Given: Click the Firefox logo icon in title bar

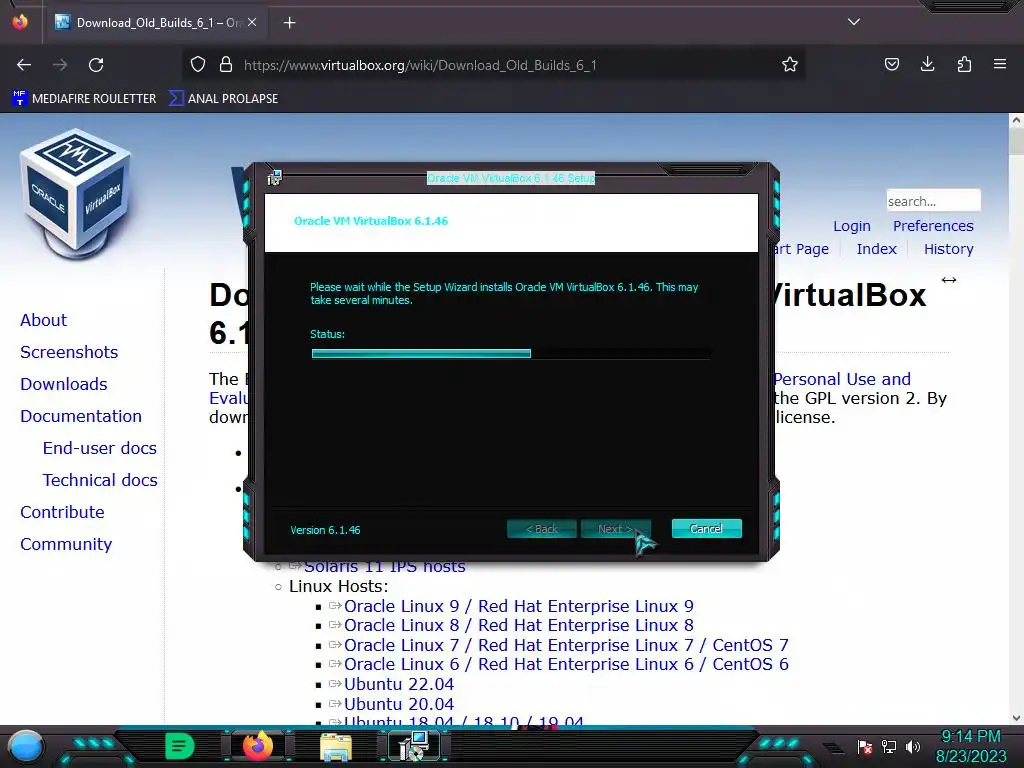Looking at the screenshot, I should (x=20, y=22).
